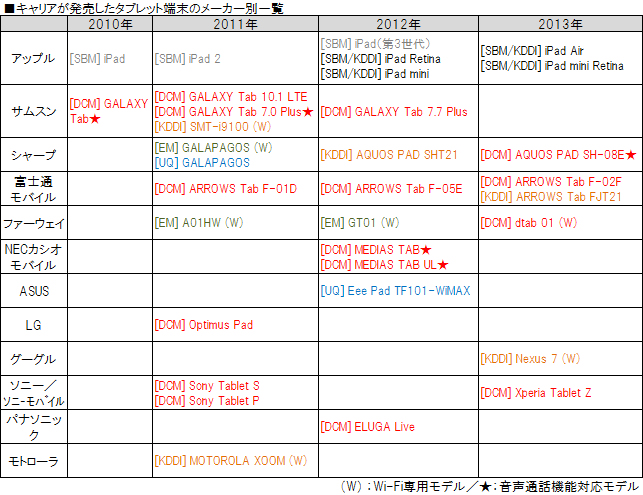Viewport: 643px width, 495px height.
Task: Click [UQ] GALAPAGOS entry
Action: coord(202,163)
